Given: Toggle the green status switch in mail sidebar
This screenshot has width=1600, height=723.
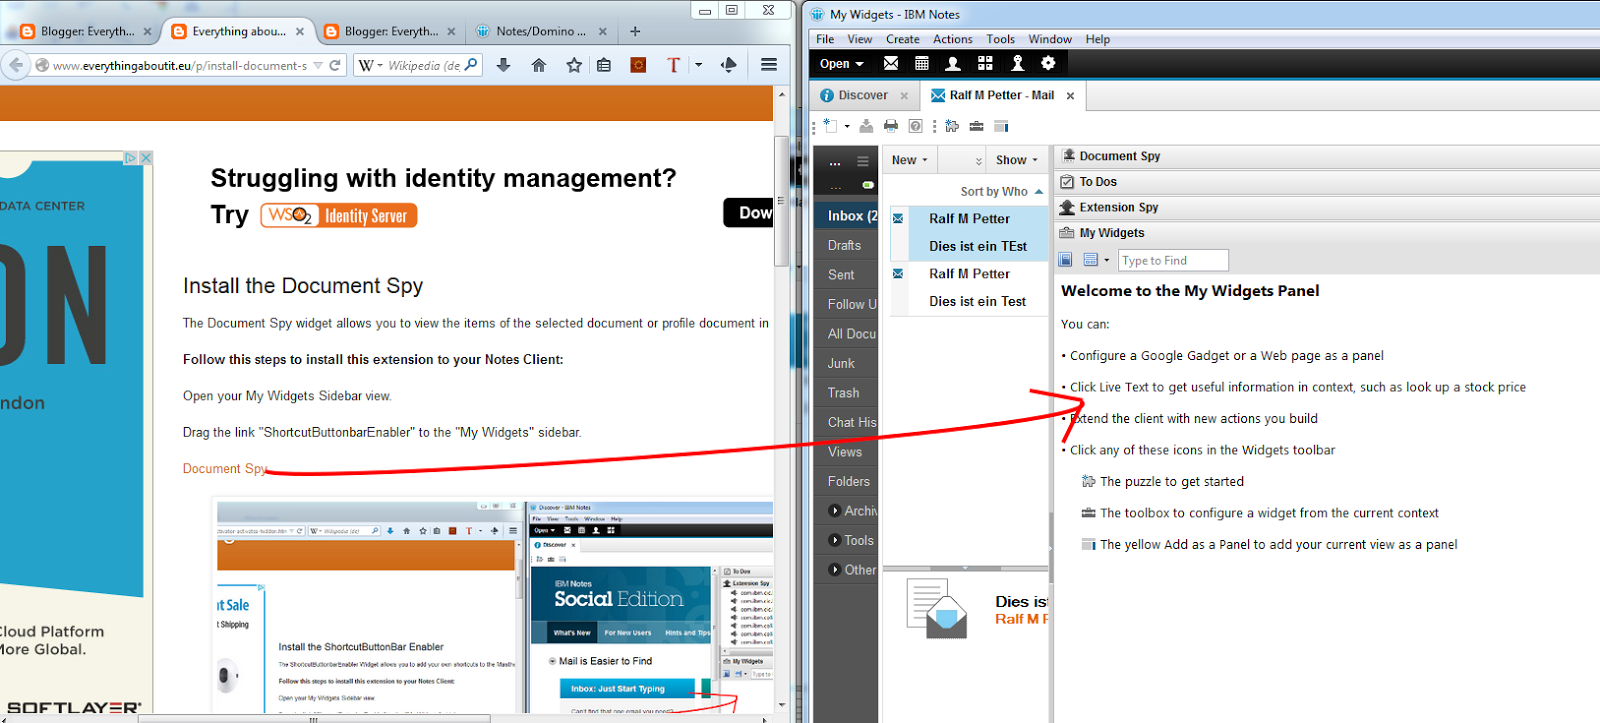Looking at the screenshot, I should point(867,185).
